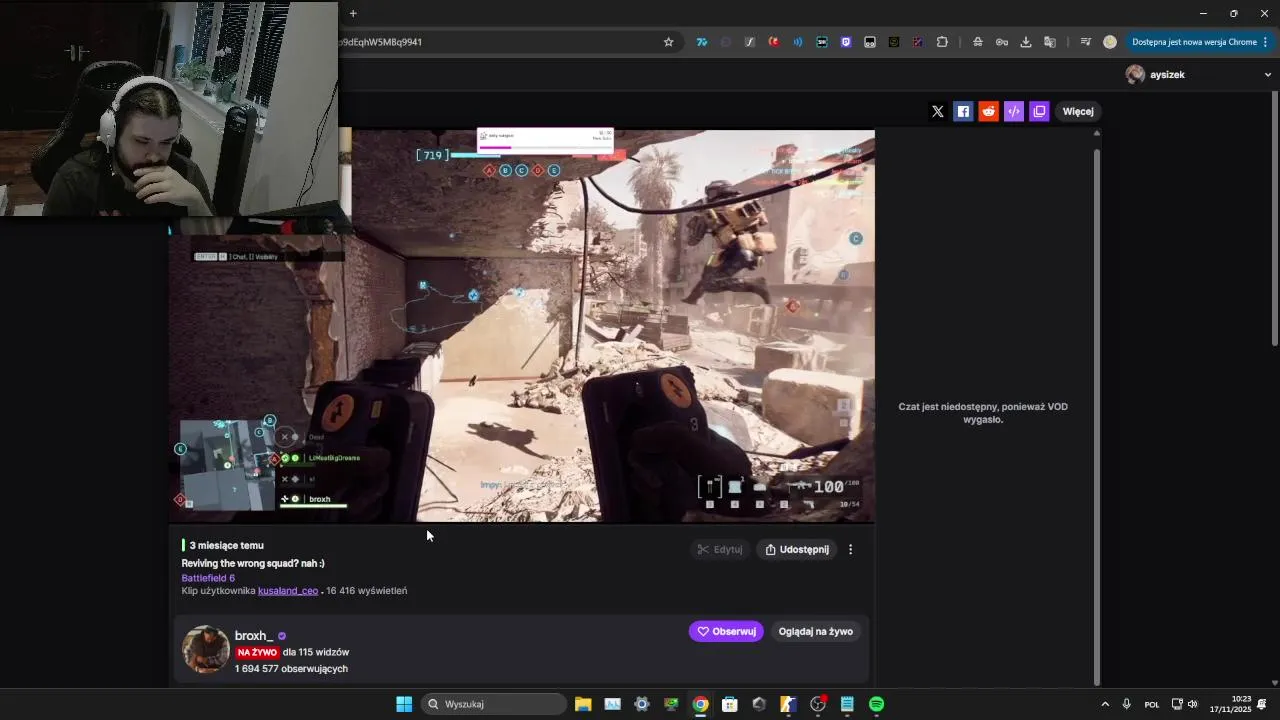1280x720 pixels.
Task: Open the Więcej sharing options
Action: coord(1078,111)
